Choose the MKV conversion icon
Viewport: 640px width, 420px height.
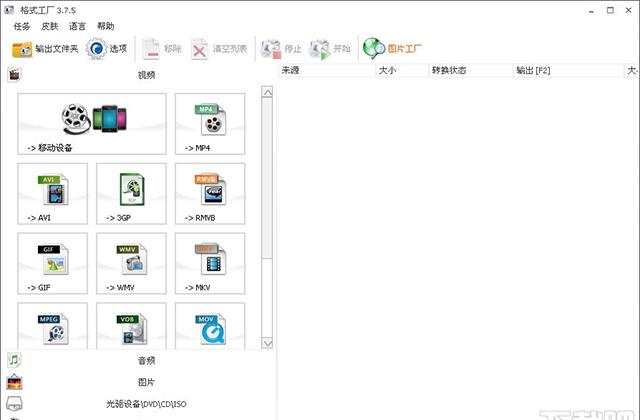click(211, 264)
